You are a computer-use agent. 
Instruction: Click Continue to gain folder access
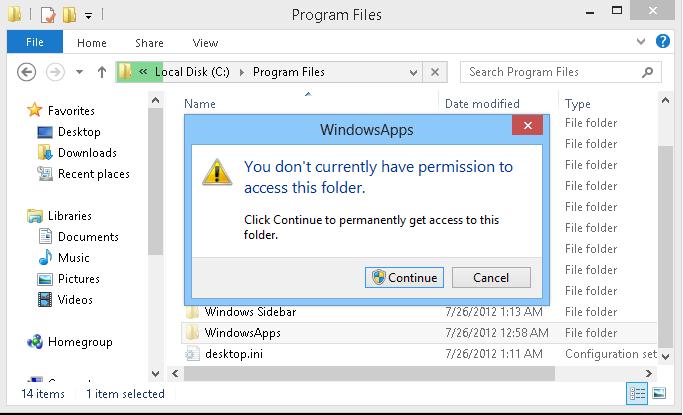[404, 277]
